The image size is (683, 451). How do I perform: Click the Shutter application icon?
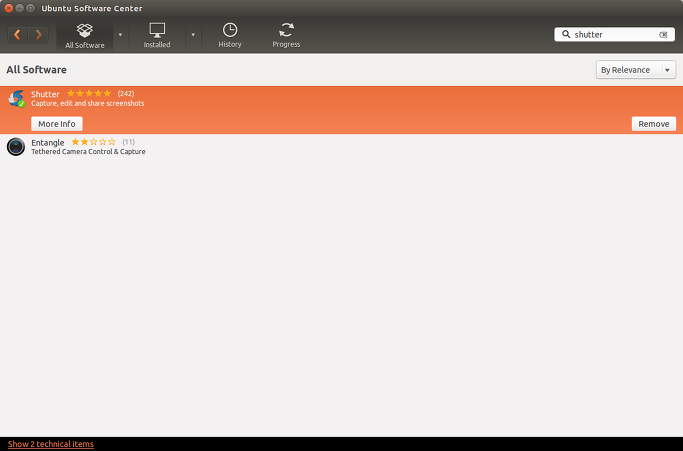(17, 98)
